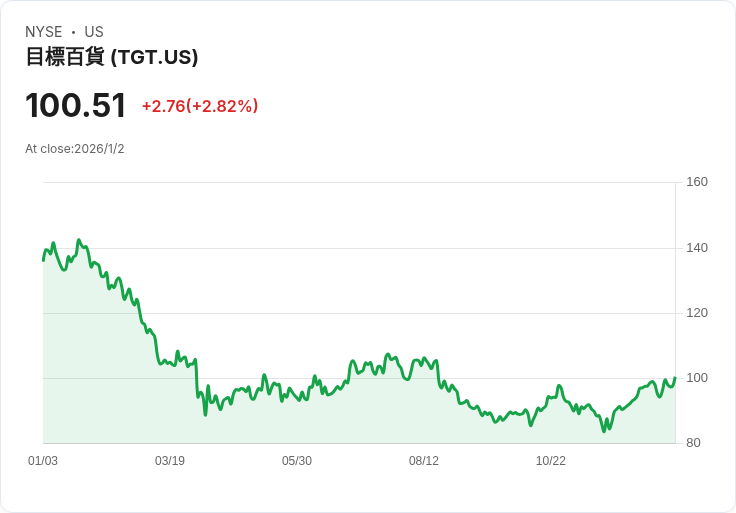
Task: Click the 03/19 date label on x-axis
Action: point(170,461)
